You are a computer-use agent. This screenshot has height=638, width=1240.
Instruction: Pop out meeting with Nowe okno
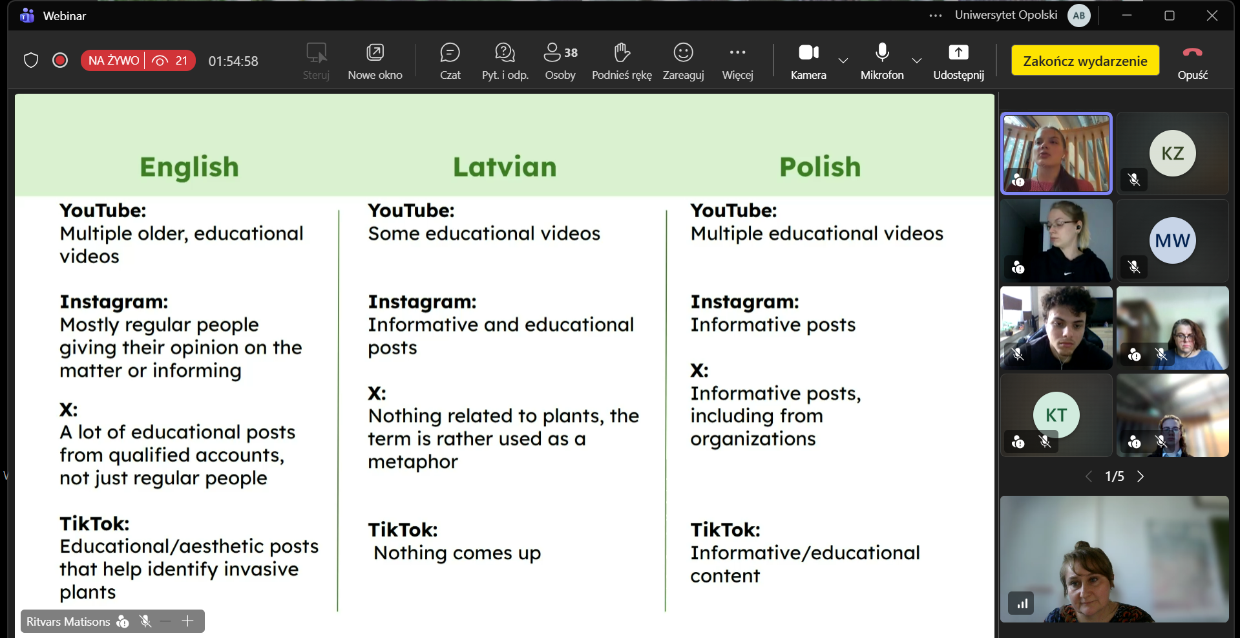pyautogui.click(x=375, y=61)
